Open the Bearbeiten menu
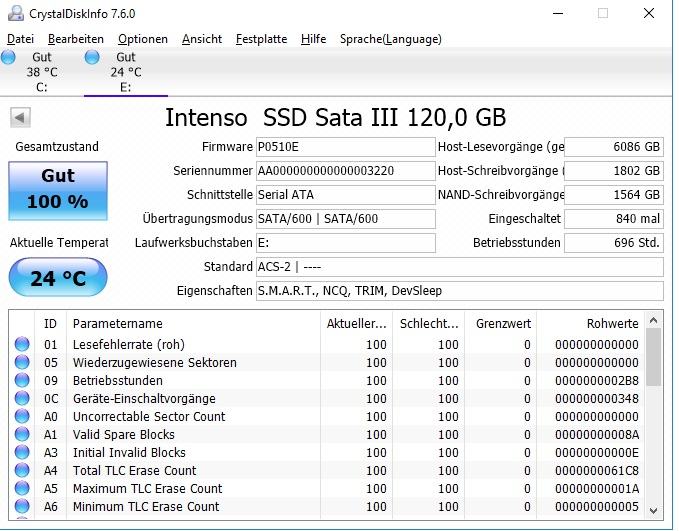The width and height of the screenshot is (679, 531). click(76, 39)
